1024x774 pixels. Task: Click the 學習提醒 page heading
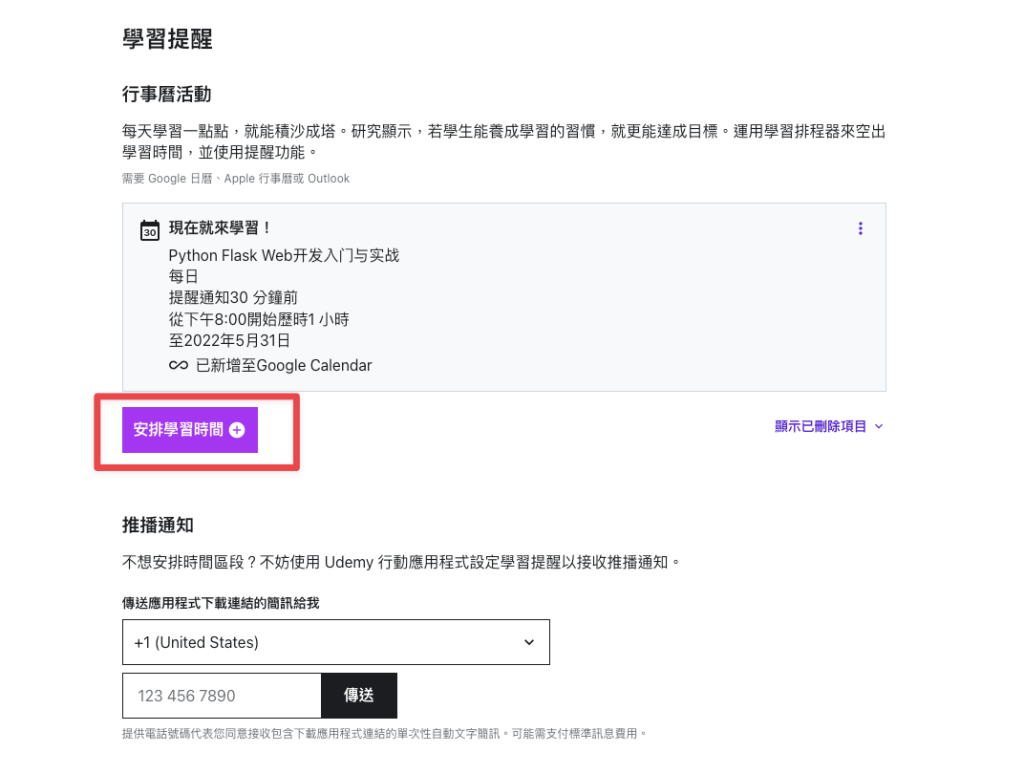coord(167,39)
